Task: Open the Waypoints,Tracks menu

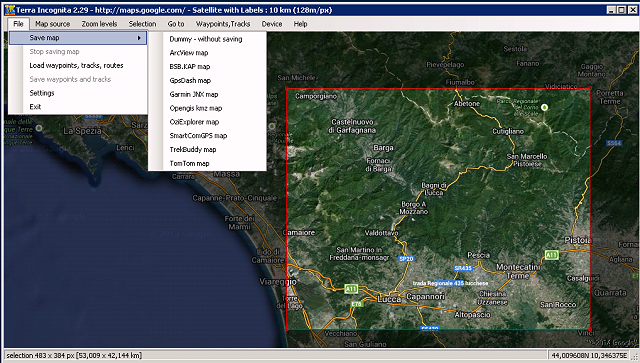Action: coord(223,24)
